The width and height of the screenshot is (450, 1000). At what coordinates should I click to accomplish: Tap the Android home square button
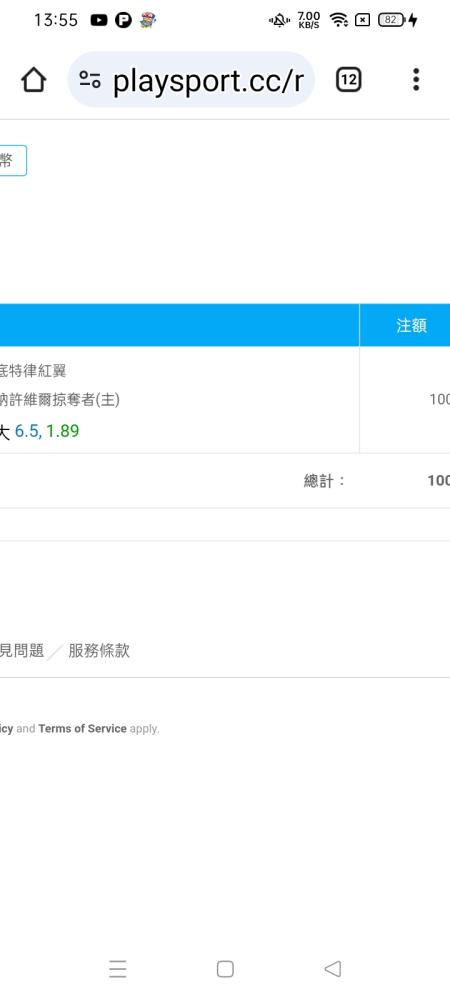tap(225, 969)
